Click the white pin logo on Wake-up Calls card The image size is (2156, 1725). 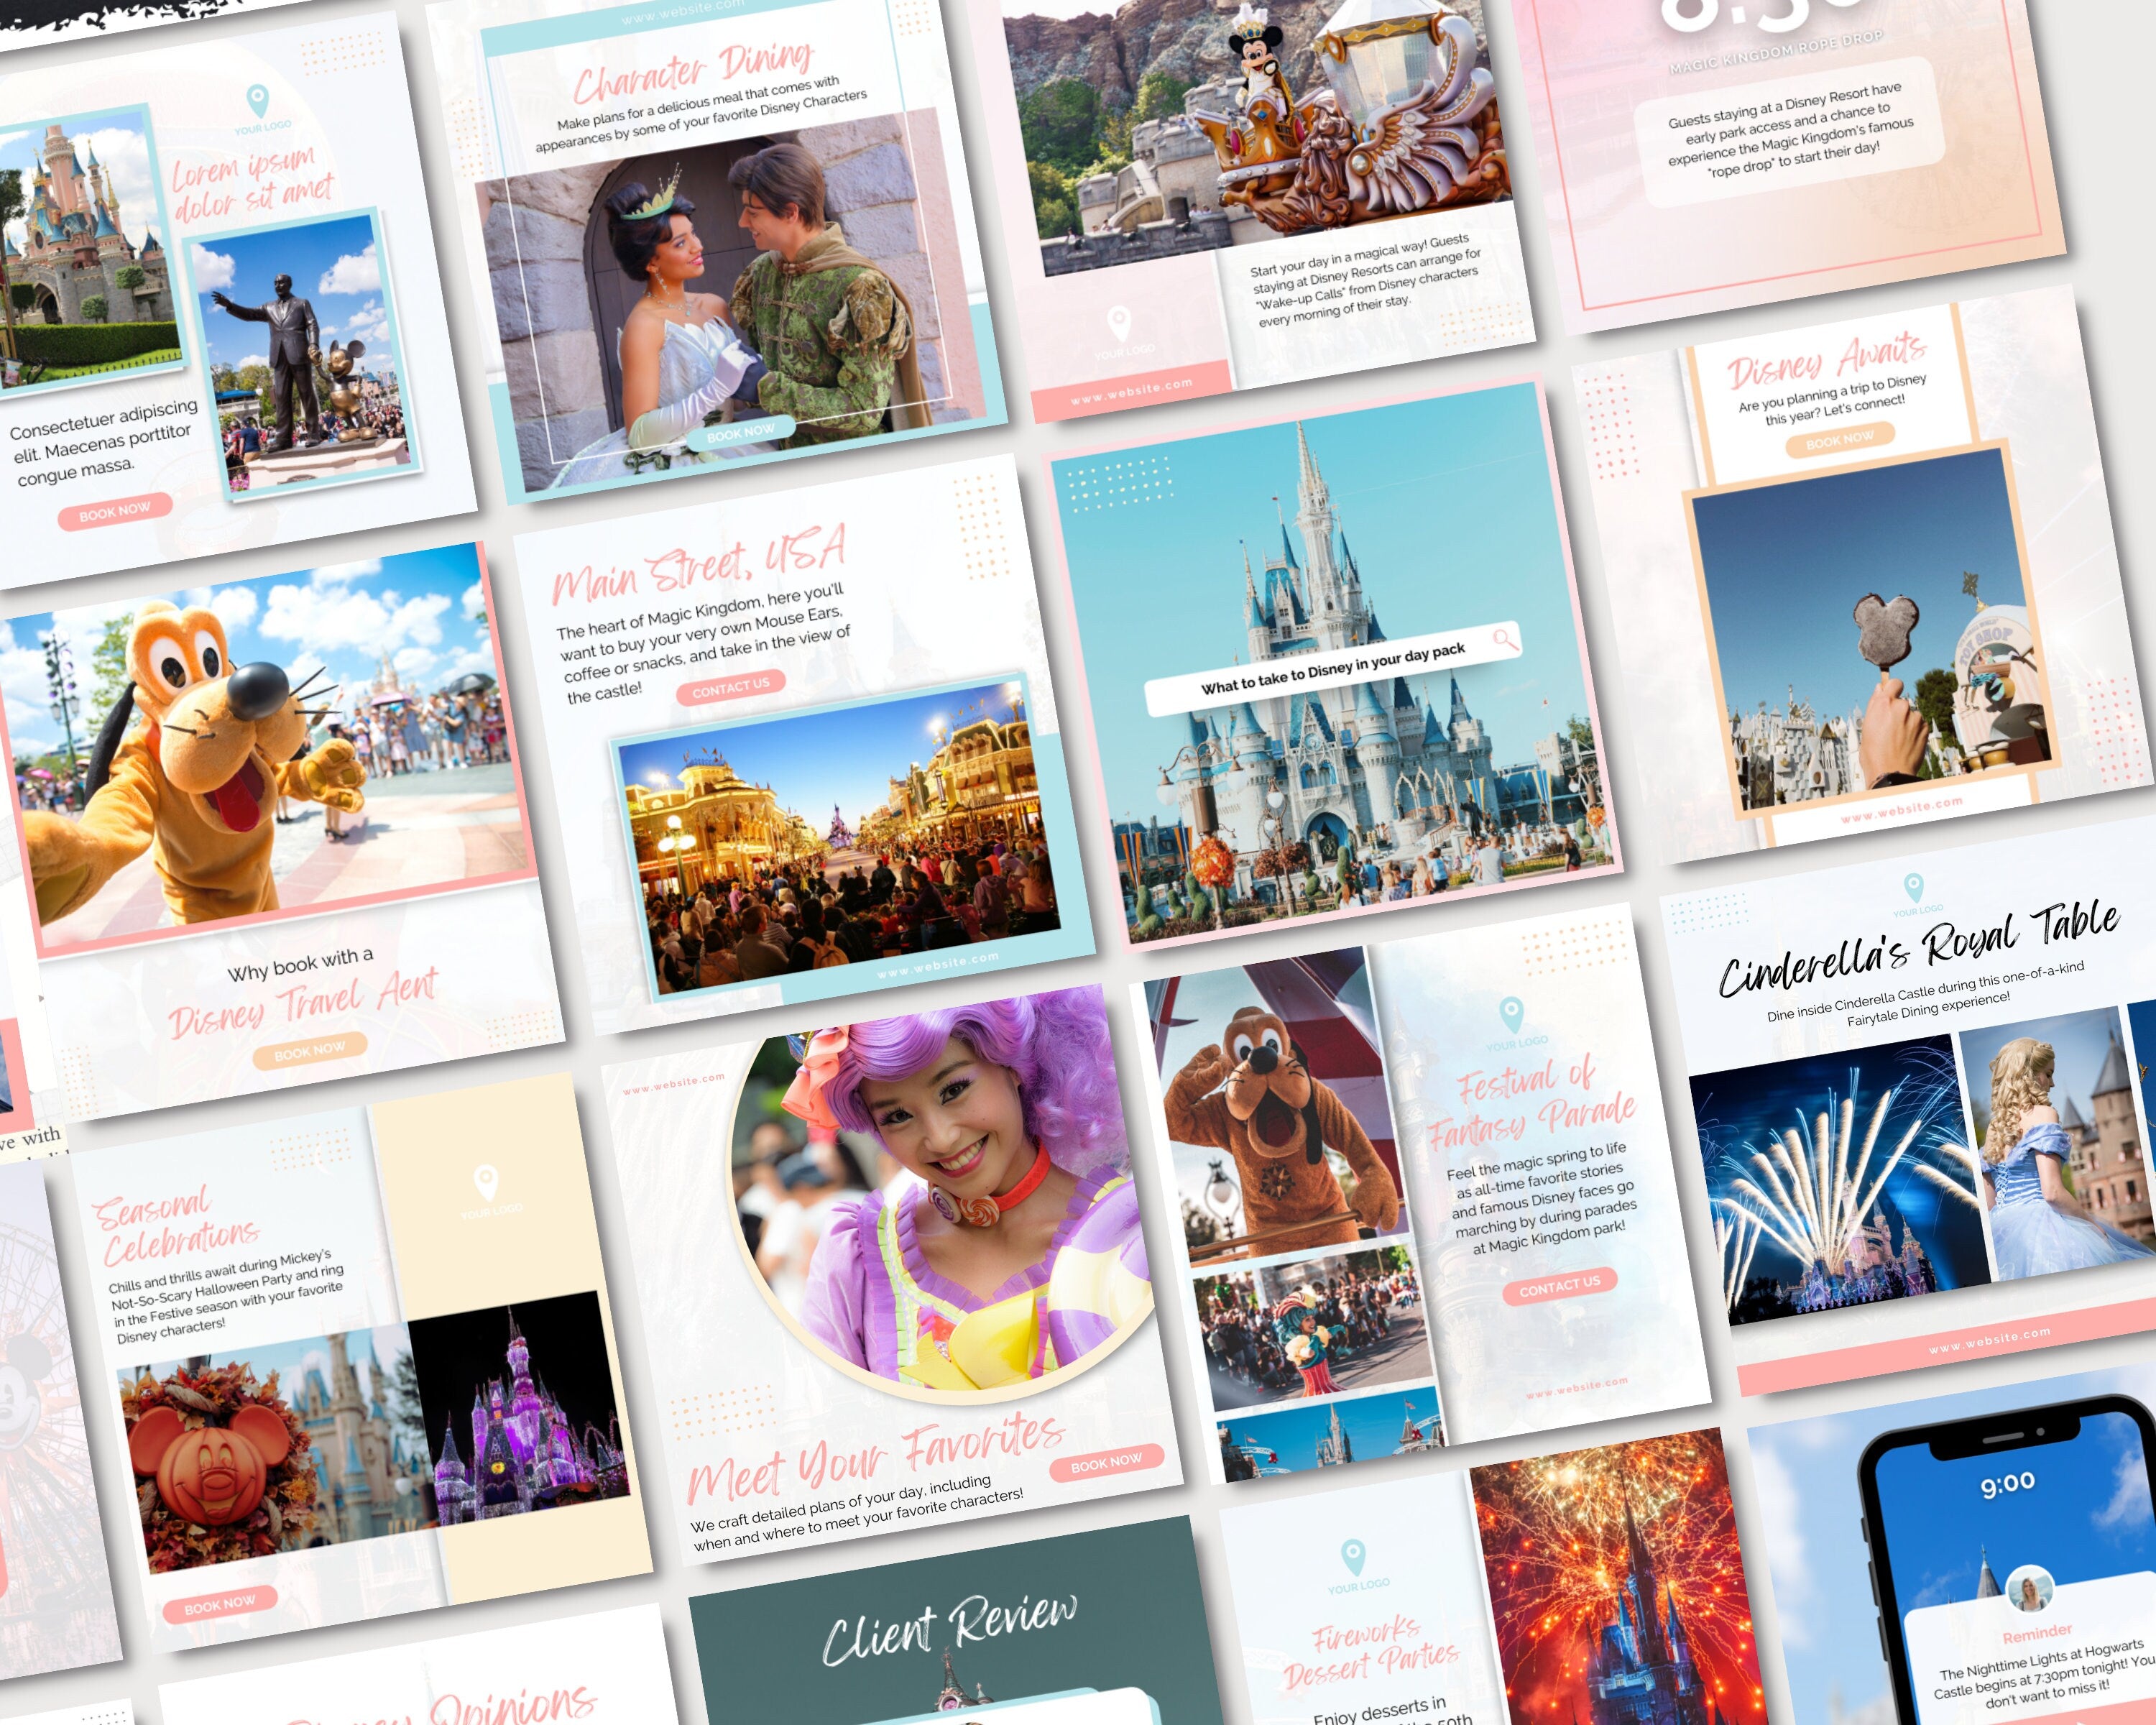[x=1119, y=324]
